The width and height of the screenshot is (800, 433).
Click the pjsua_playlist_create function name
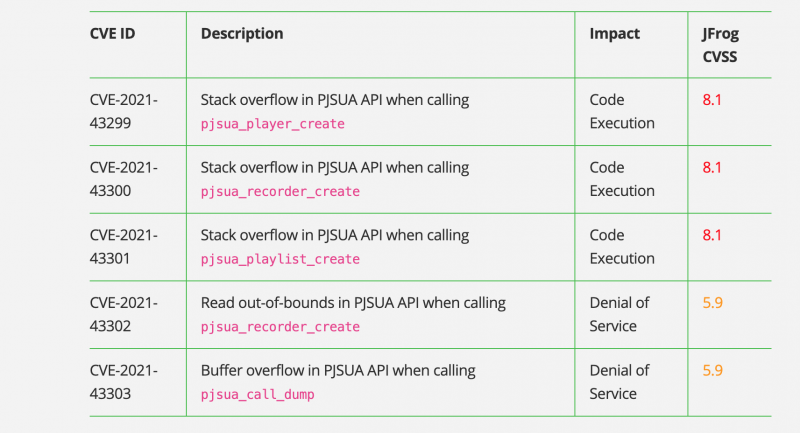[280, 259]
